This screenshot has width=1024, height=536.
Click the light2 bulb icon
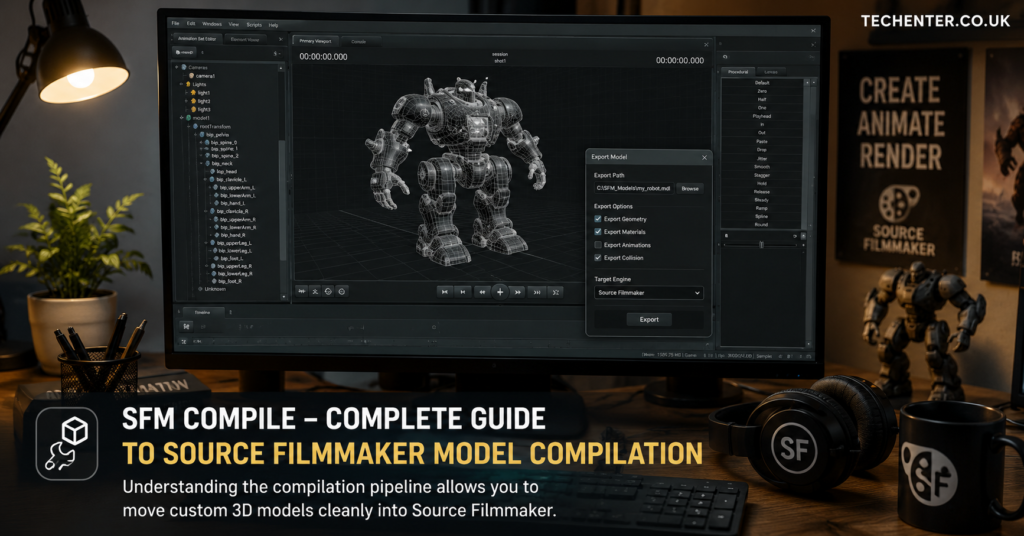(193, 101)
